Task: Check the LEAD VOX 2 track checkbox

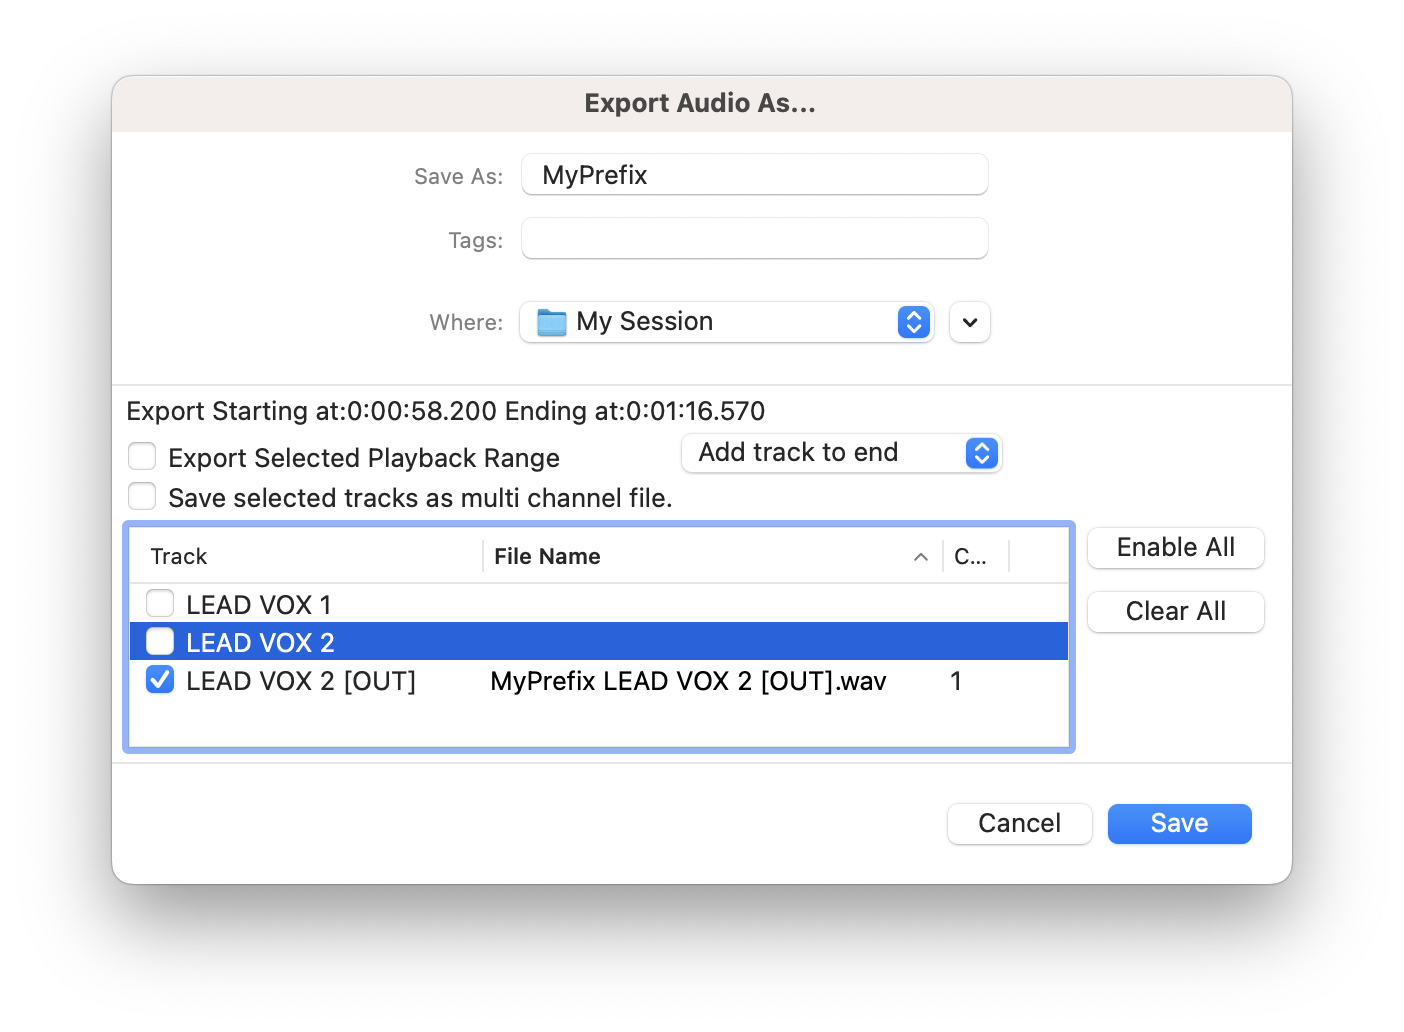Action: click(x=160, y=642)
